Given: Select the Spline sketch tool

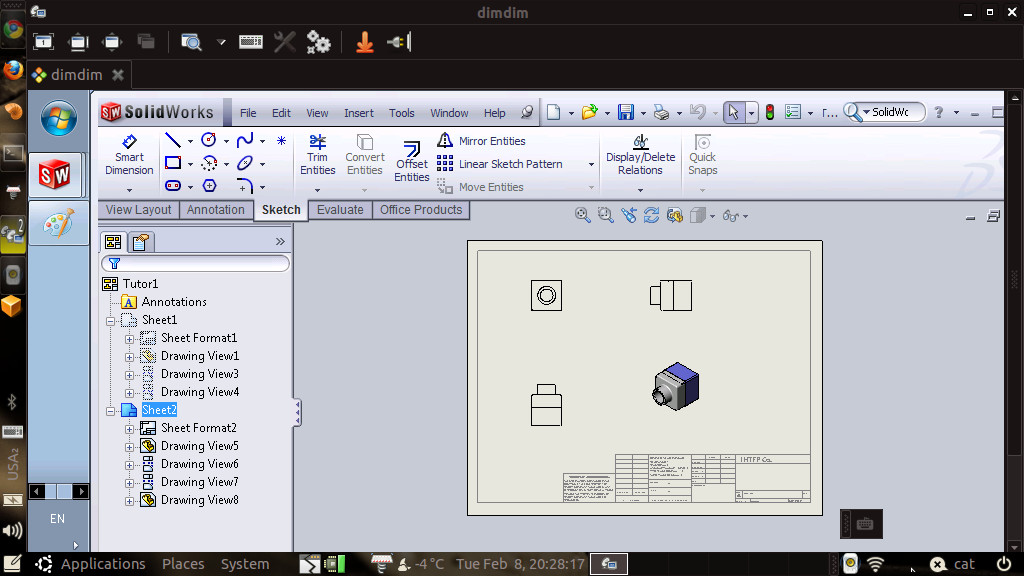Looking at the screenshot, I should pos(243,139).
